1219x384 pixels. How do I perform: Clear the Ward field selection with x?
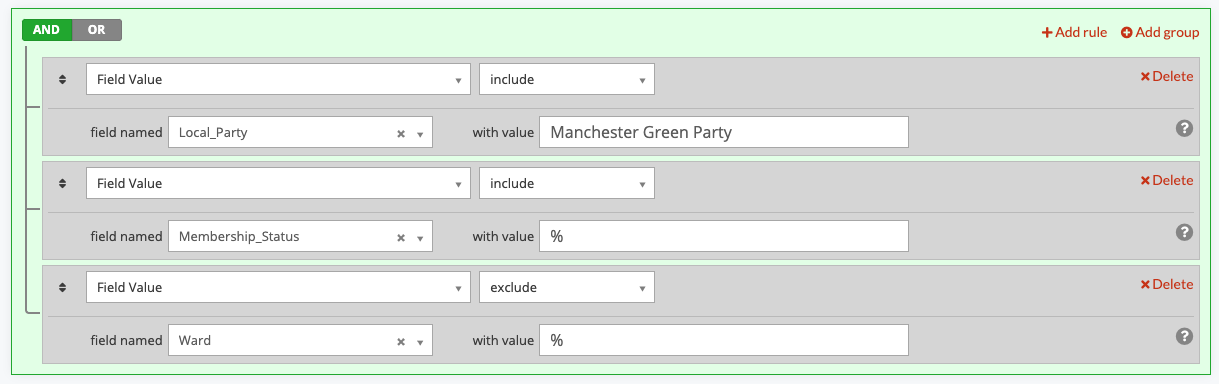click(400, 341)
